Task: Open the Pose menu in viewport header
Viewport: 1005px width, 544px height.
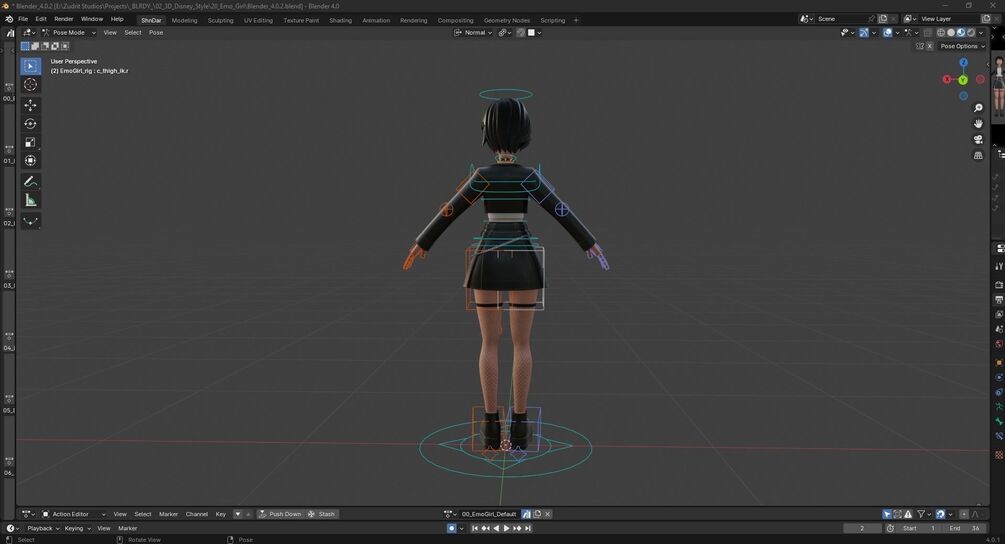Action: click(x=156, y=33)
